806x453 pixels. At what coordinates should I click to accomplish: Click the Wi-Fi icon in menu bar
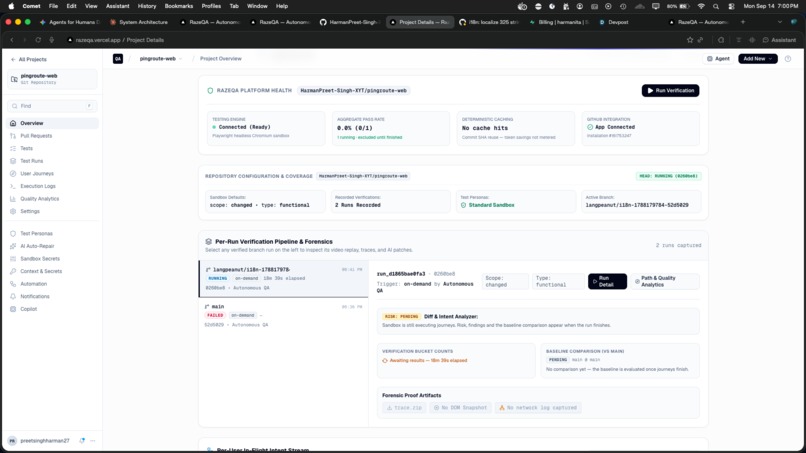tap(701, 6)
